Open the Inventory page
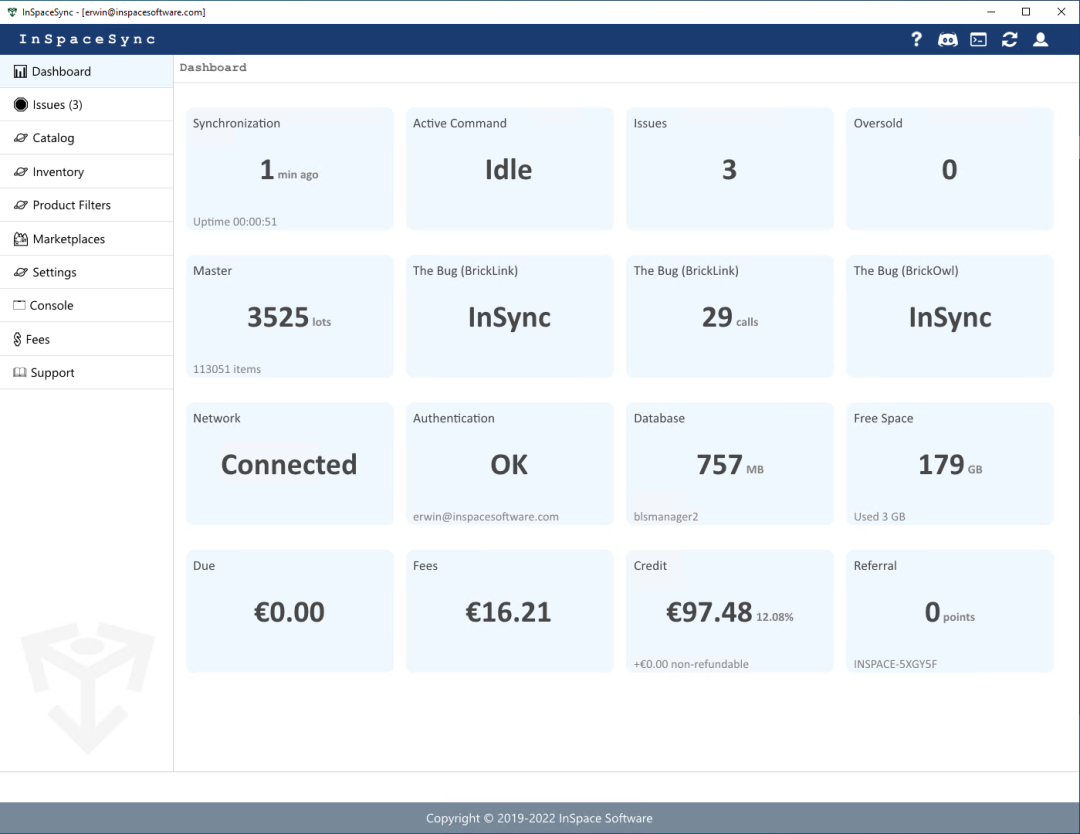Screen dimensions: 1080x834 [x=58, y=172]
